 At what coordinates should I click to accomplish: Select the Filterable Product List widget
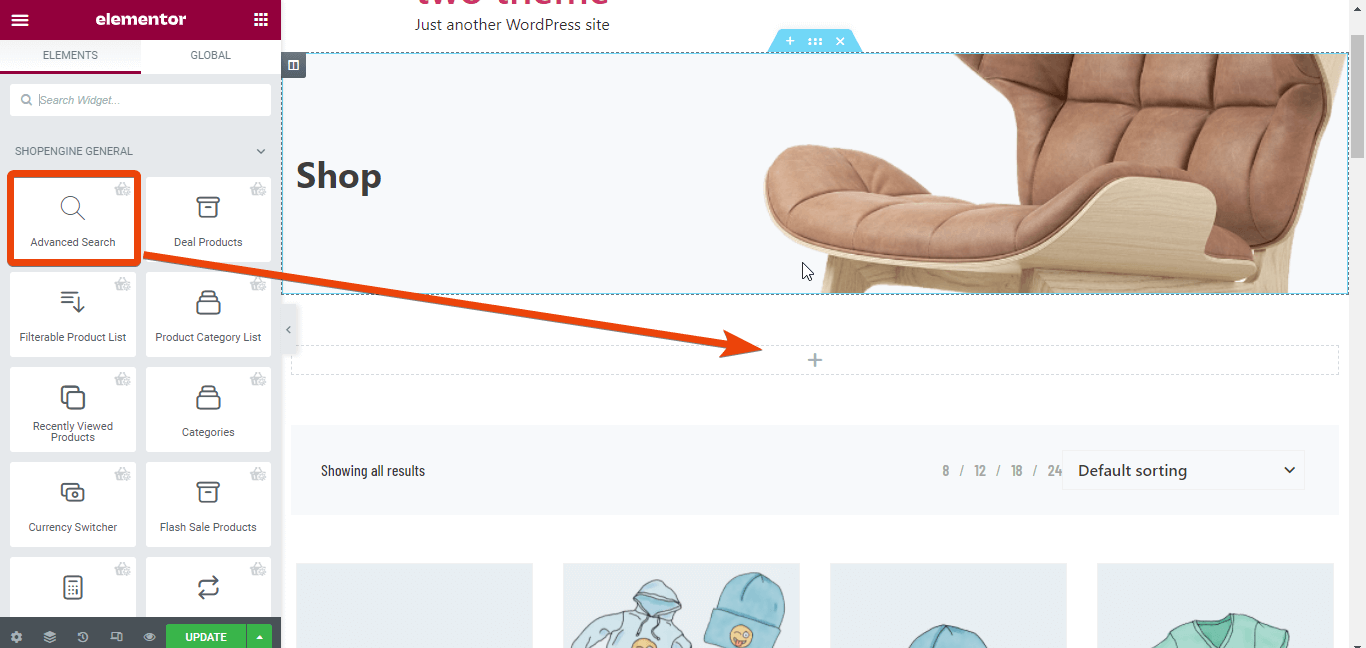click(73, 314)
